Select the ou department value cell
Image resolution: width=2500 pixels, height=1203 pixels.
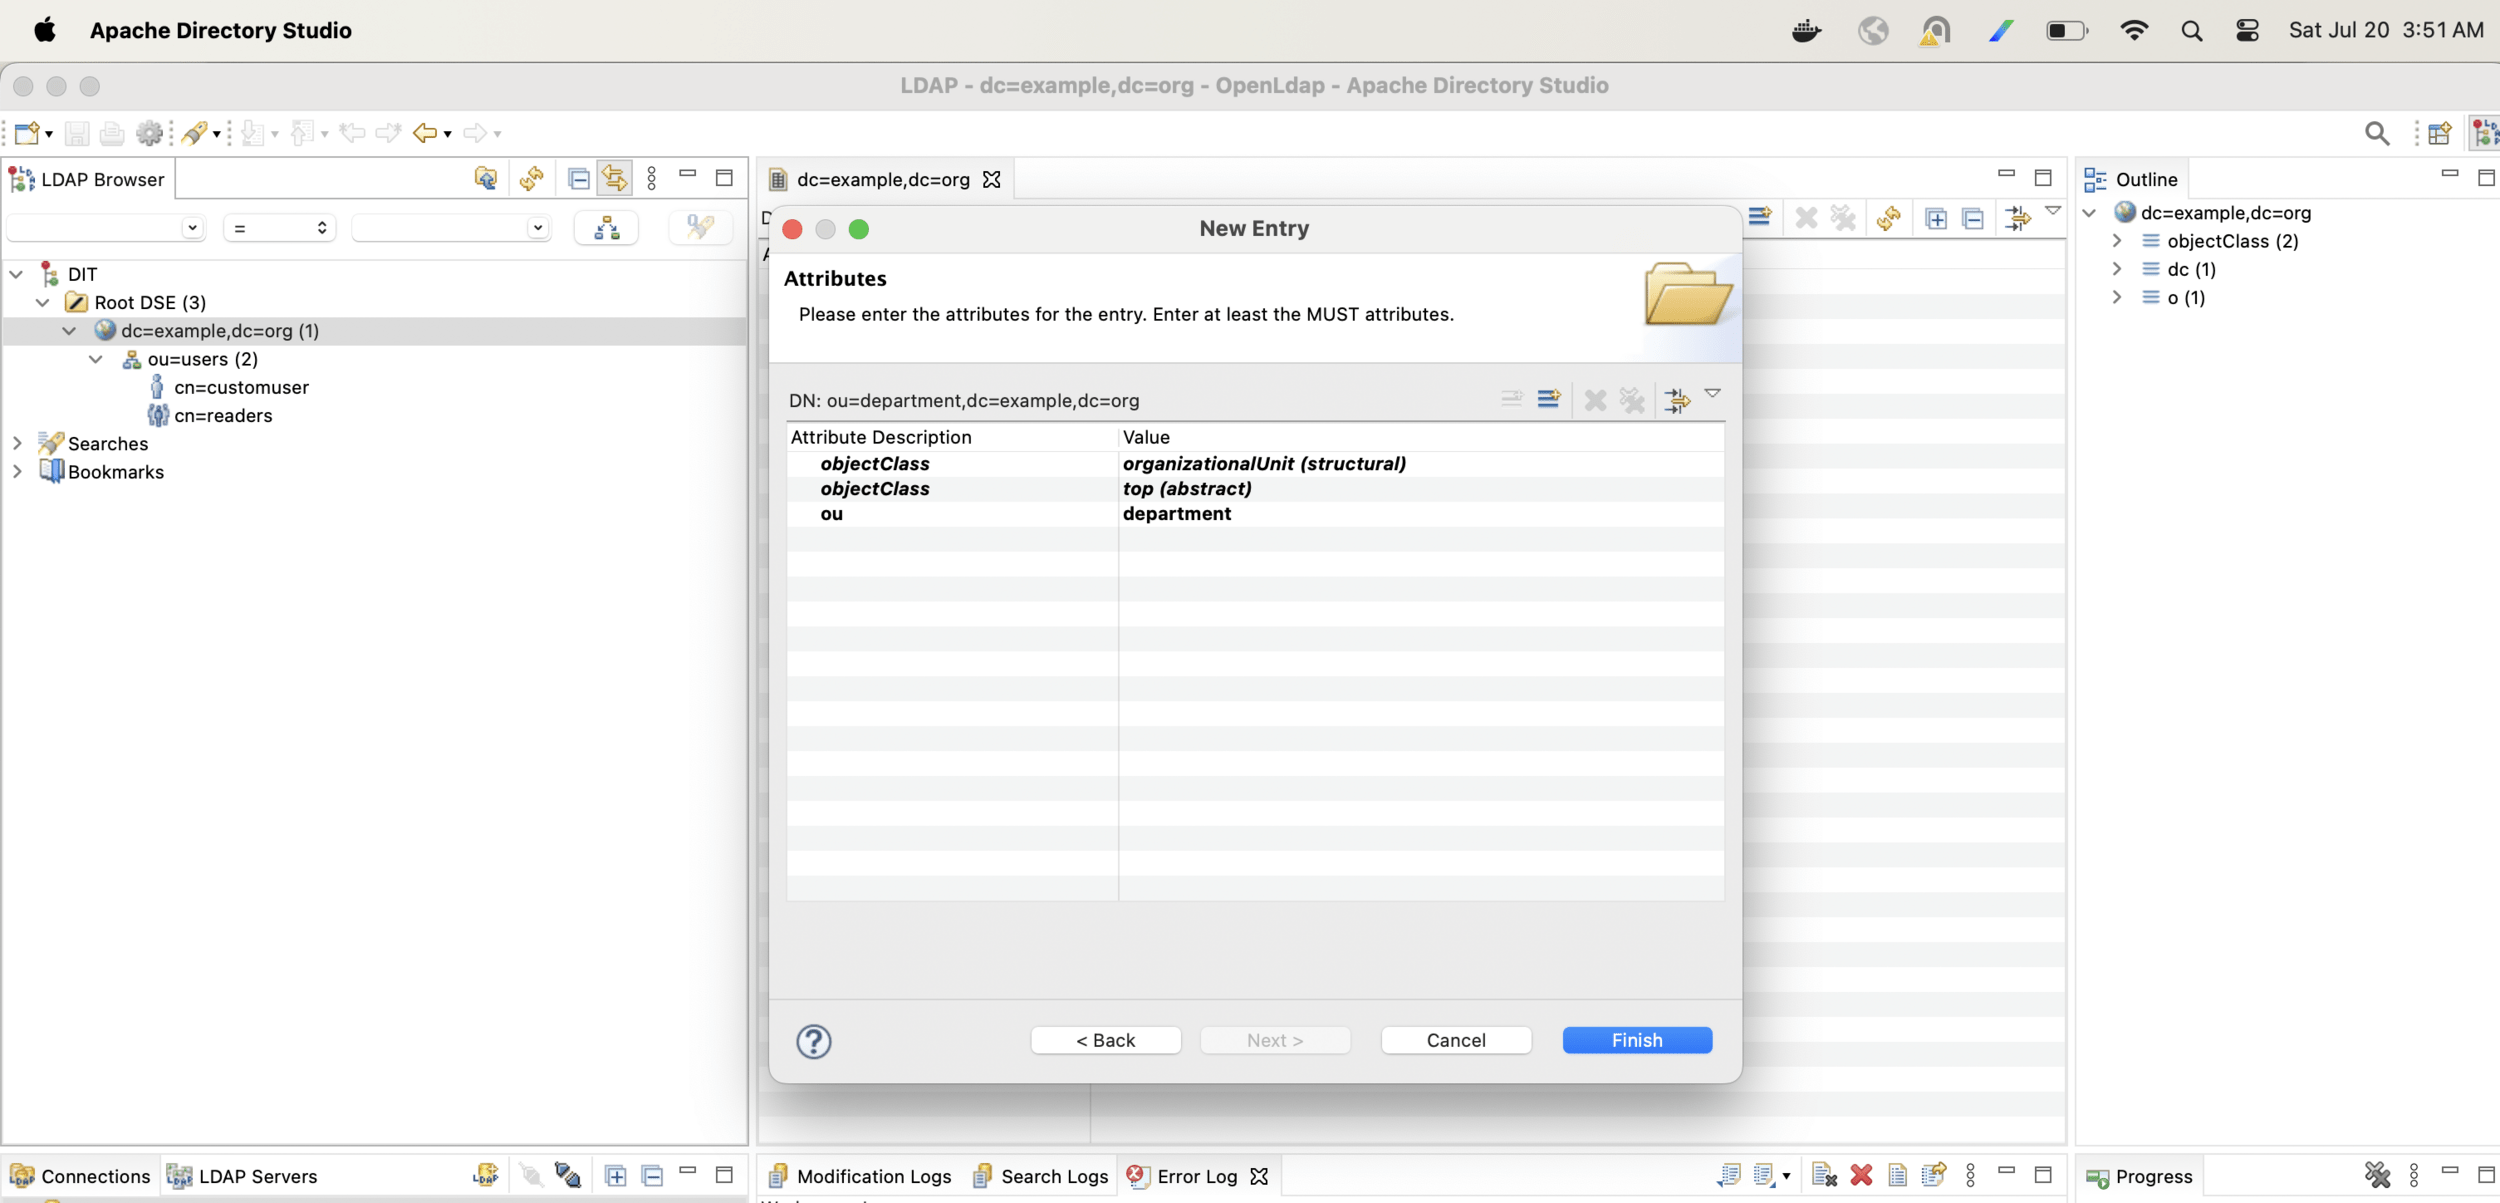coord(1177,514)
